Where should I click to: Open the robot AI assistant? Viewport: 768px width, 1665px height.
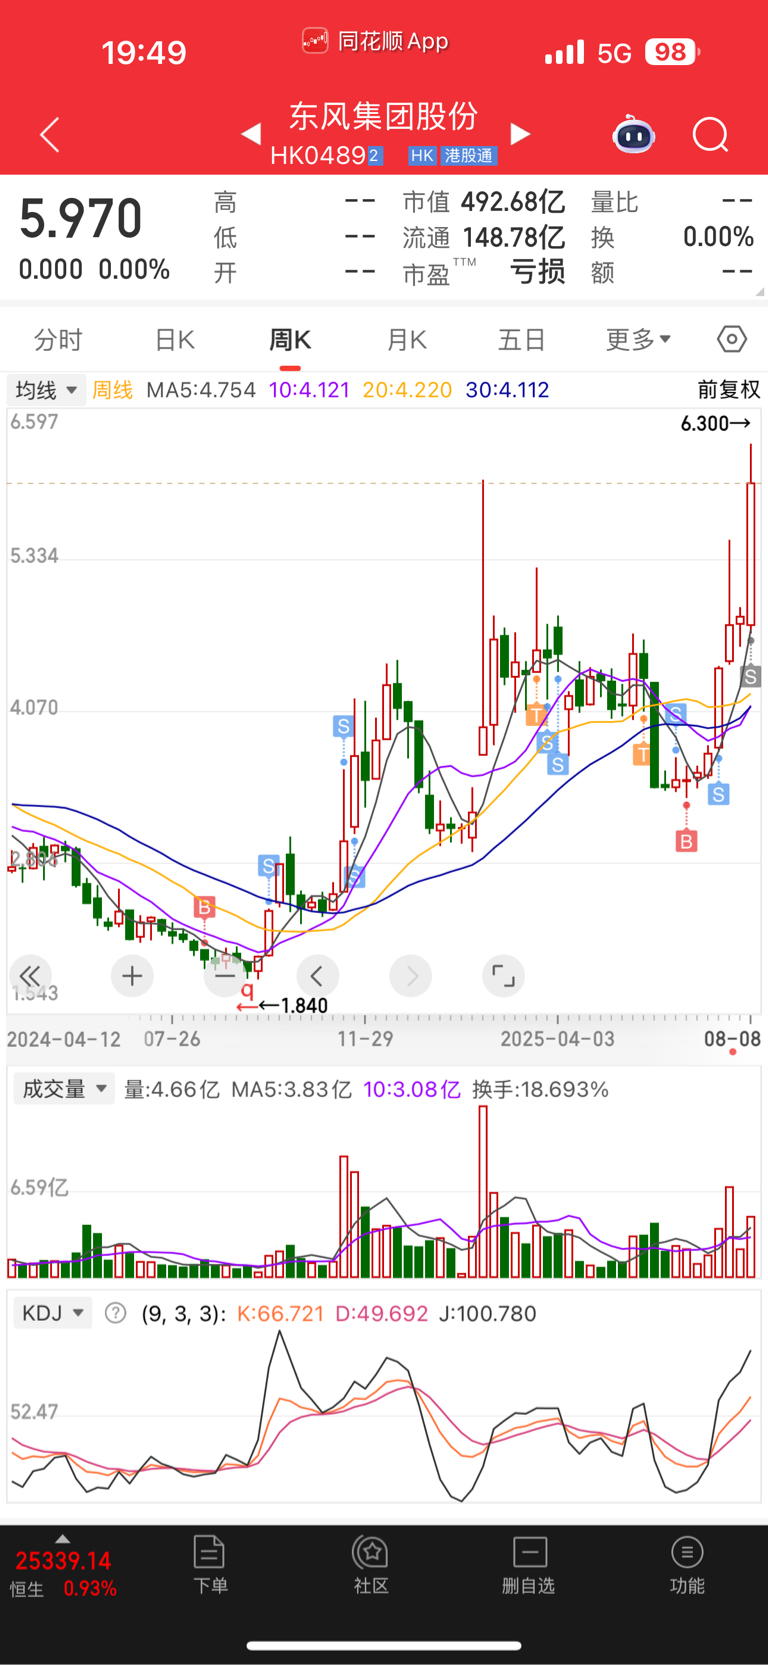point(633,134)
